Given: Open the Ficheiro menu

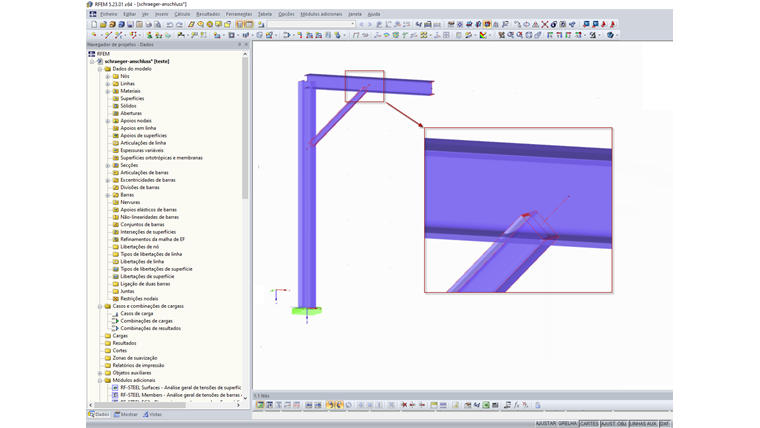Looking at the screenshot, I should 109,14.
